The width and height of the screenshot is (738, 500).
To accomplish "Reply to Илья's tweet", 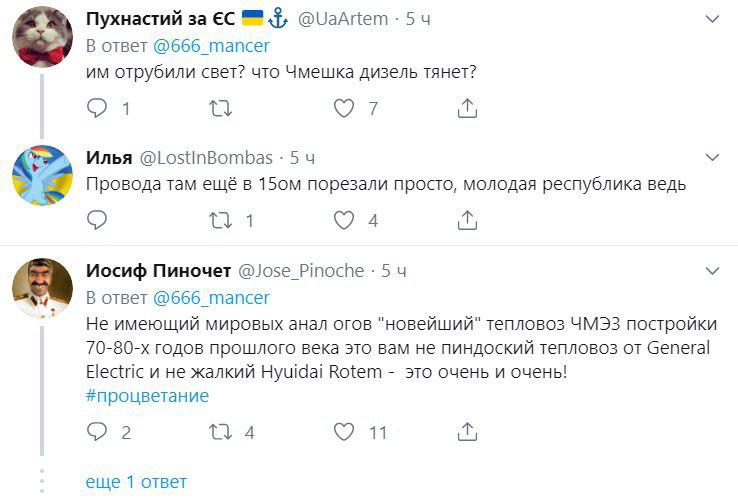I will click(x=97, y=220).
